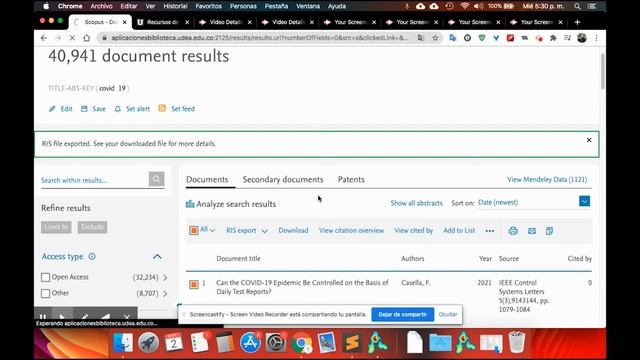Open Chrome from the dock
640x360 pixels.
[x=302, y=342]
